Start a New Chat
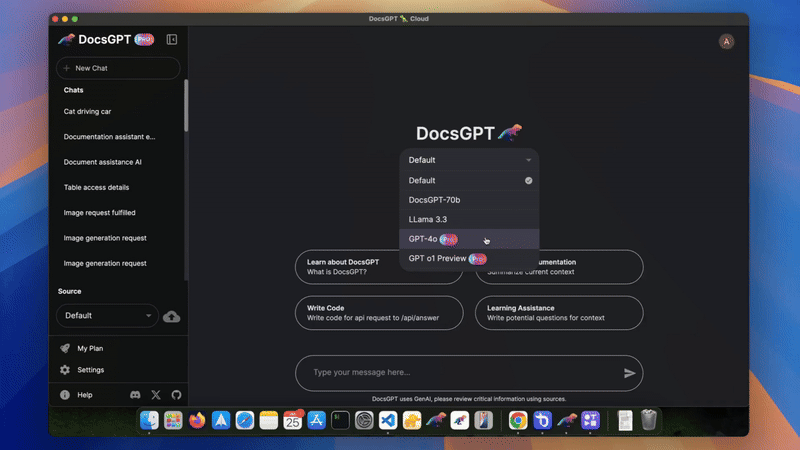800x450 pixels. coord(118,68)
